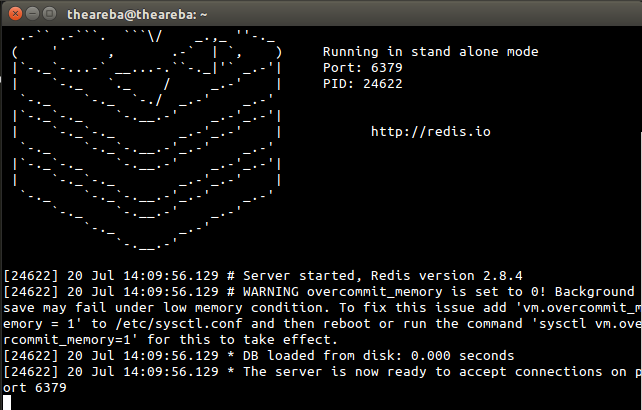The image size is (642, 410).
Task: Click 'The server is now ready' log line
Action: [x=322, y=372]
